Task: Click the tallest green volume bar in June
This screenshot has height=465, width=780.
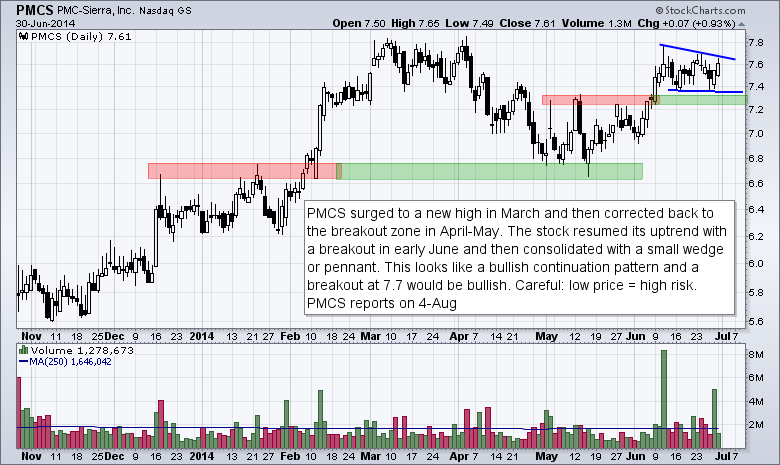Action: click(664, 399)
